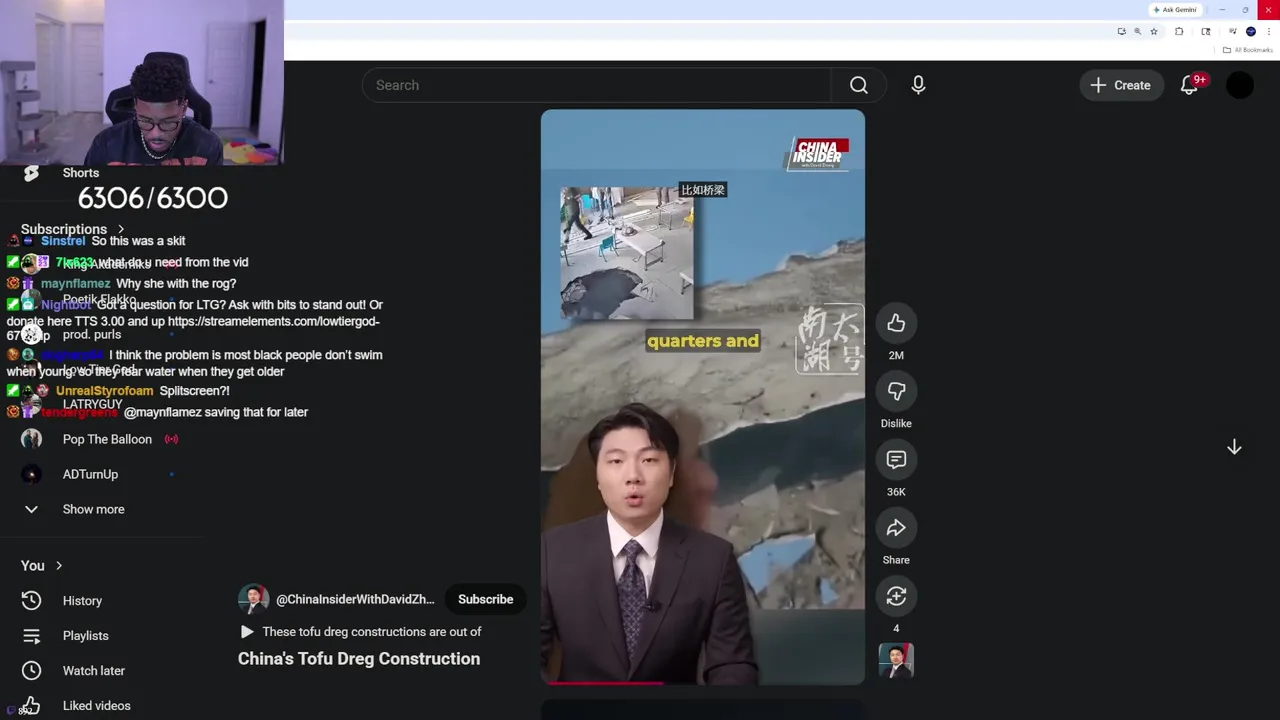1280x720 pixels.
Task: Click the ADTurnUp channel avatar
Action: click(x=31, y=474)
